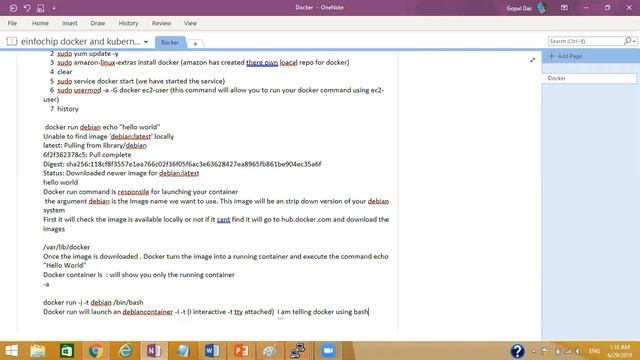
Task: Click the line 'hello world' output
Action: pos(60,182)
